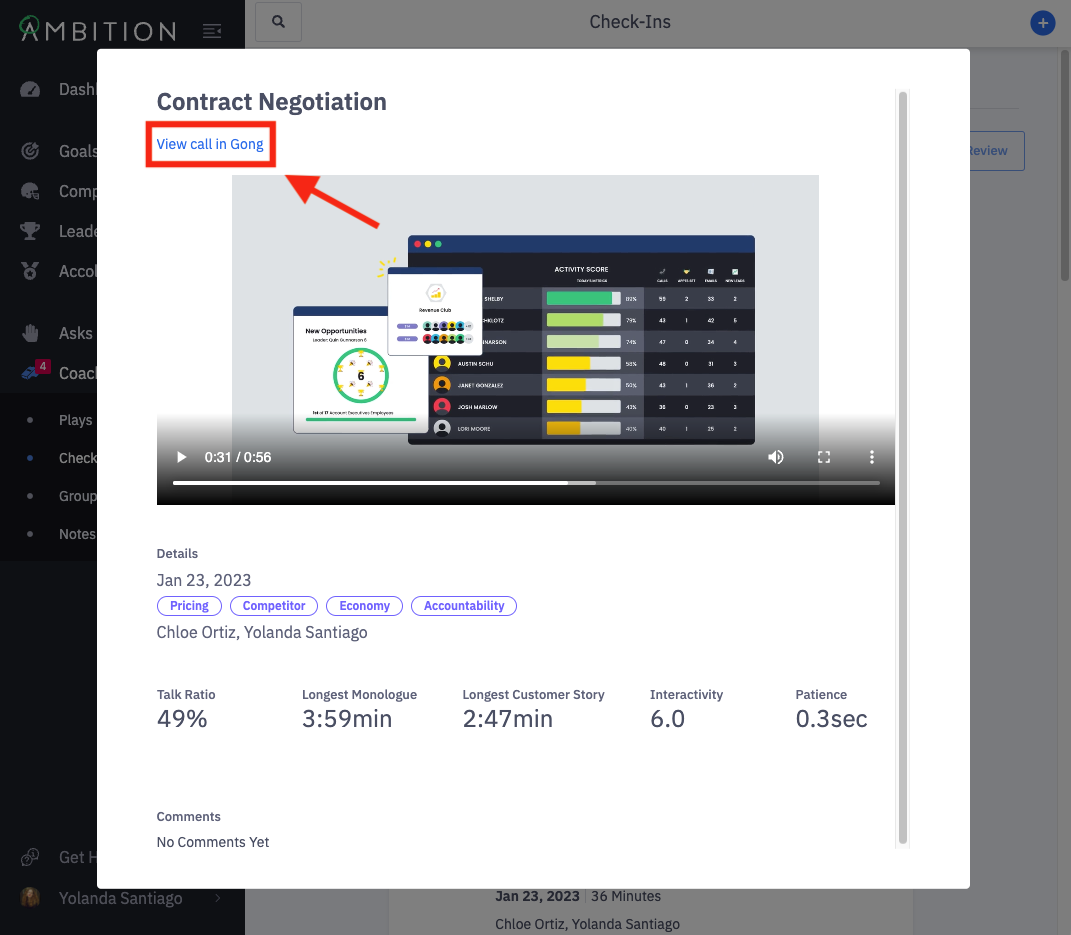The image size is (1071, 935).
Task: Click the search magnifier icon in header
Action: [278, 22]
